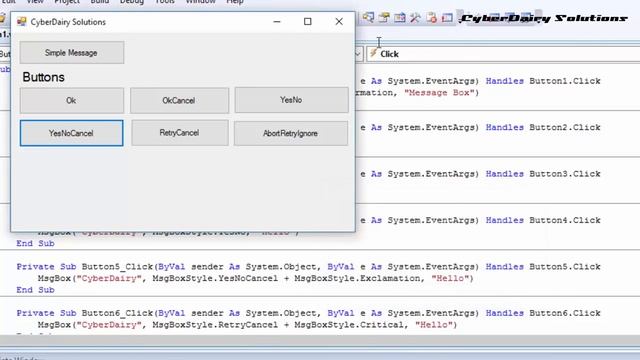Click the "Message Box" string in the code
640x360 pixels.
tap(439, 93)
